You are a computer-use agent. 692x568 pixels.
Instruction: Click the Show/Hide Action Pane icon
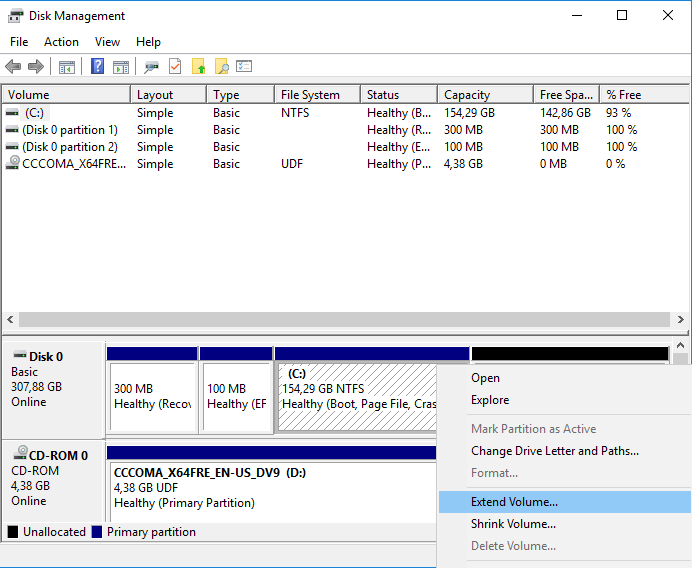120,67
